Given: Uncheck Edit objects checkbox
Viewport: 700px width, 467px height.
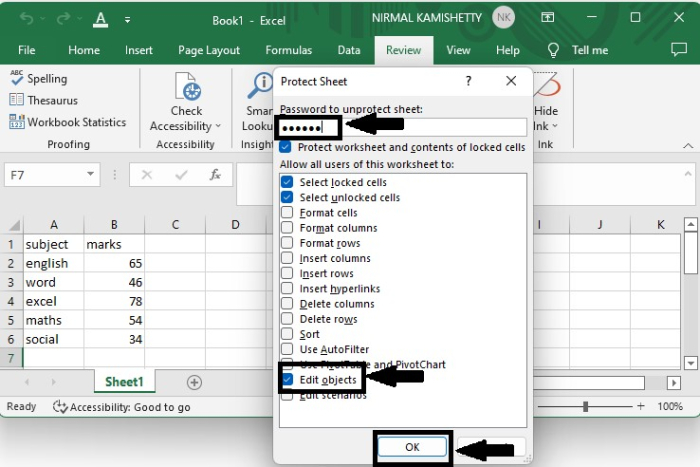Looking at the screenshot, I should click(x=287, y=379).
